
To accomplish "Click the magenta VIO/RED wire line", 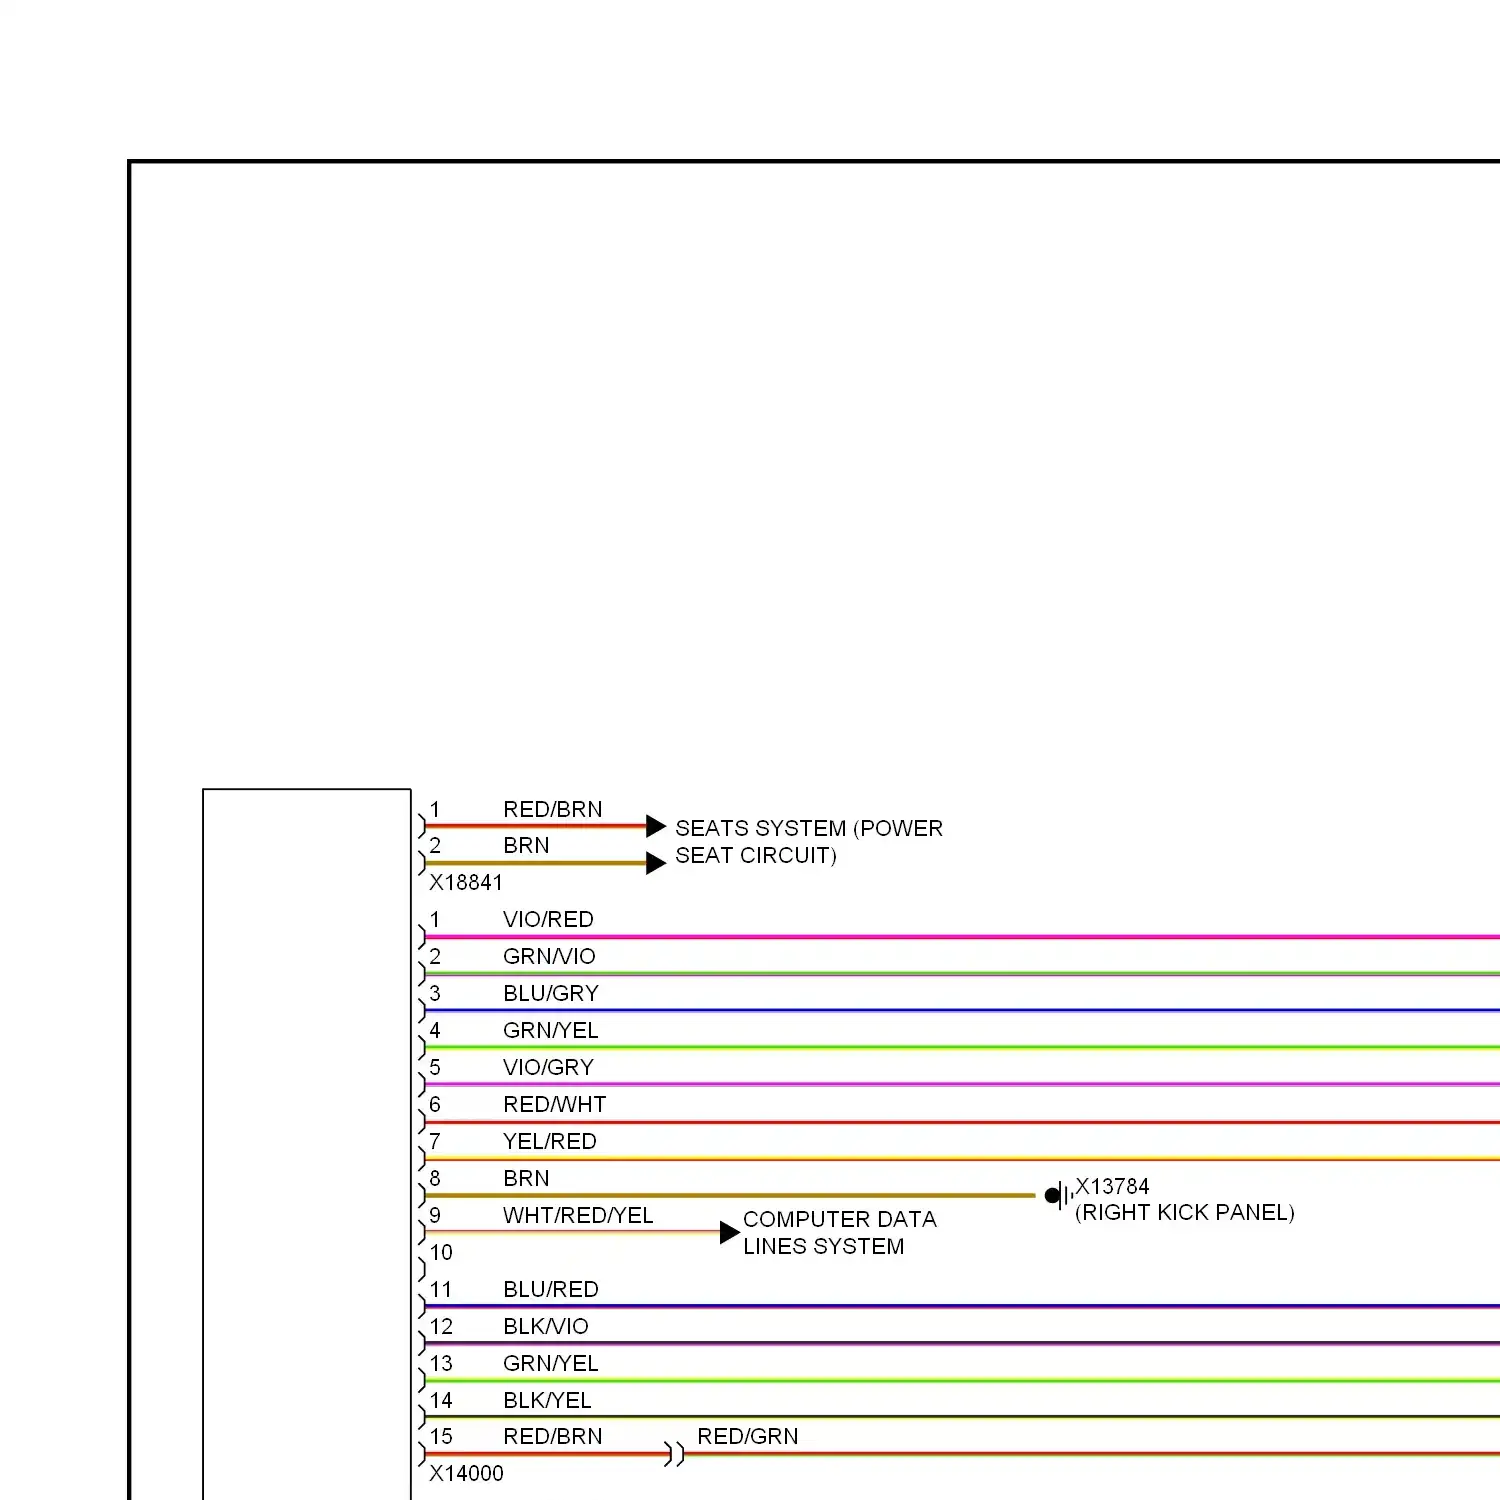I will click(962, 937).
